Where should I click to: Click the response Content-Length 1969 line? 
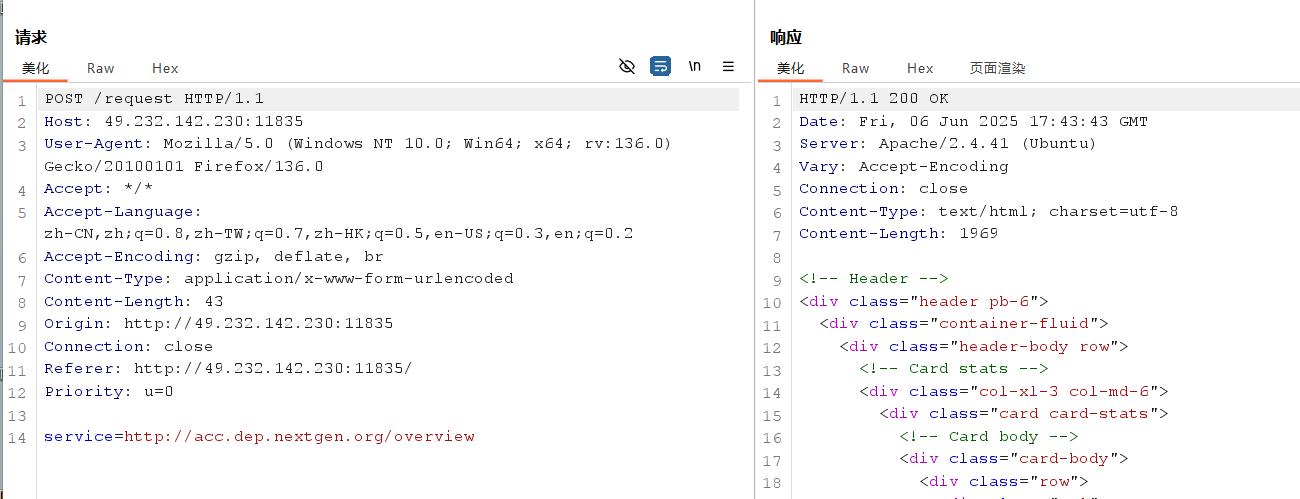(898, 233)
